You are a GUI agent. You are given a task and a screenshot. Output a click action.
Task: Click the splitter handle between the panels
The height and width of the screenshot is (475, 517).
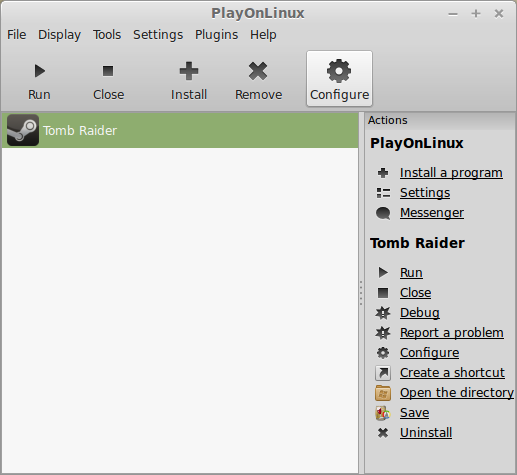[361, 293]
